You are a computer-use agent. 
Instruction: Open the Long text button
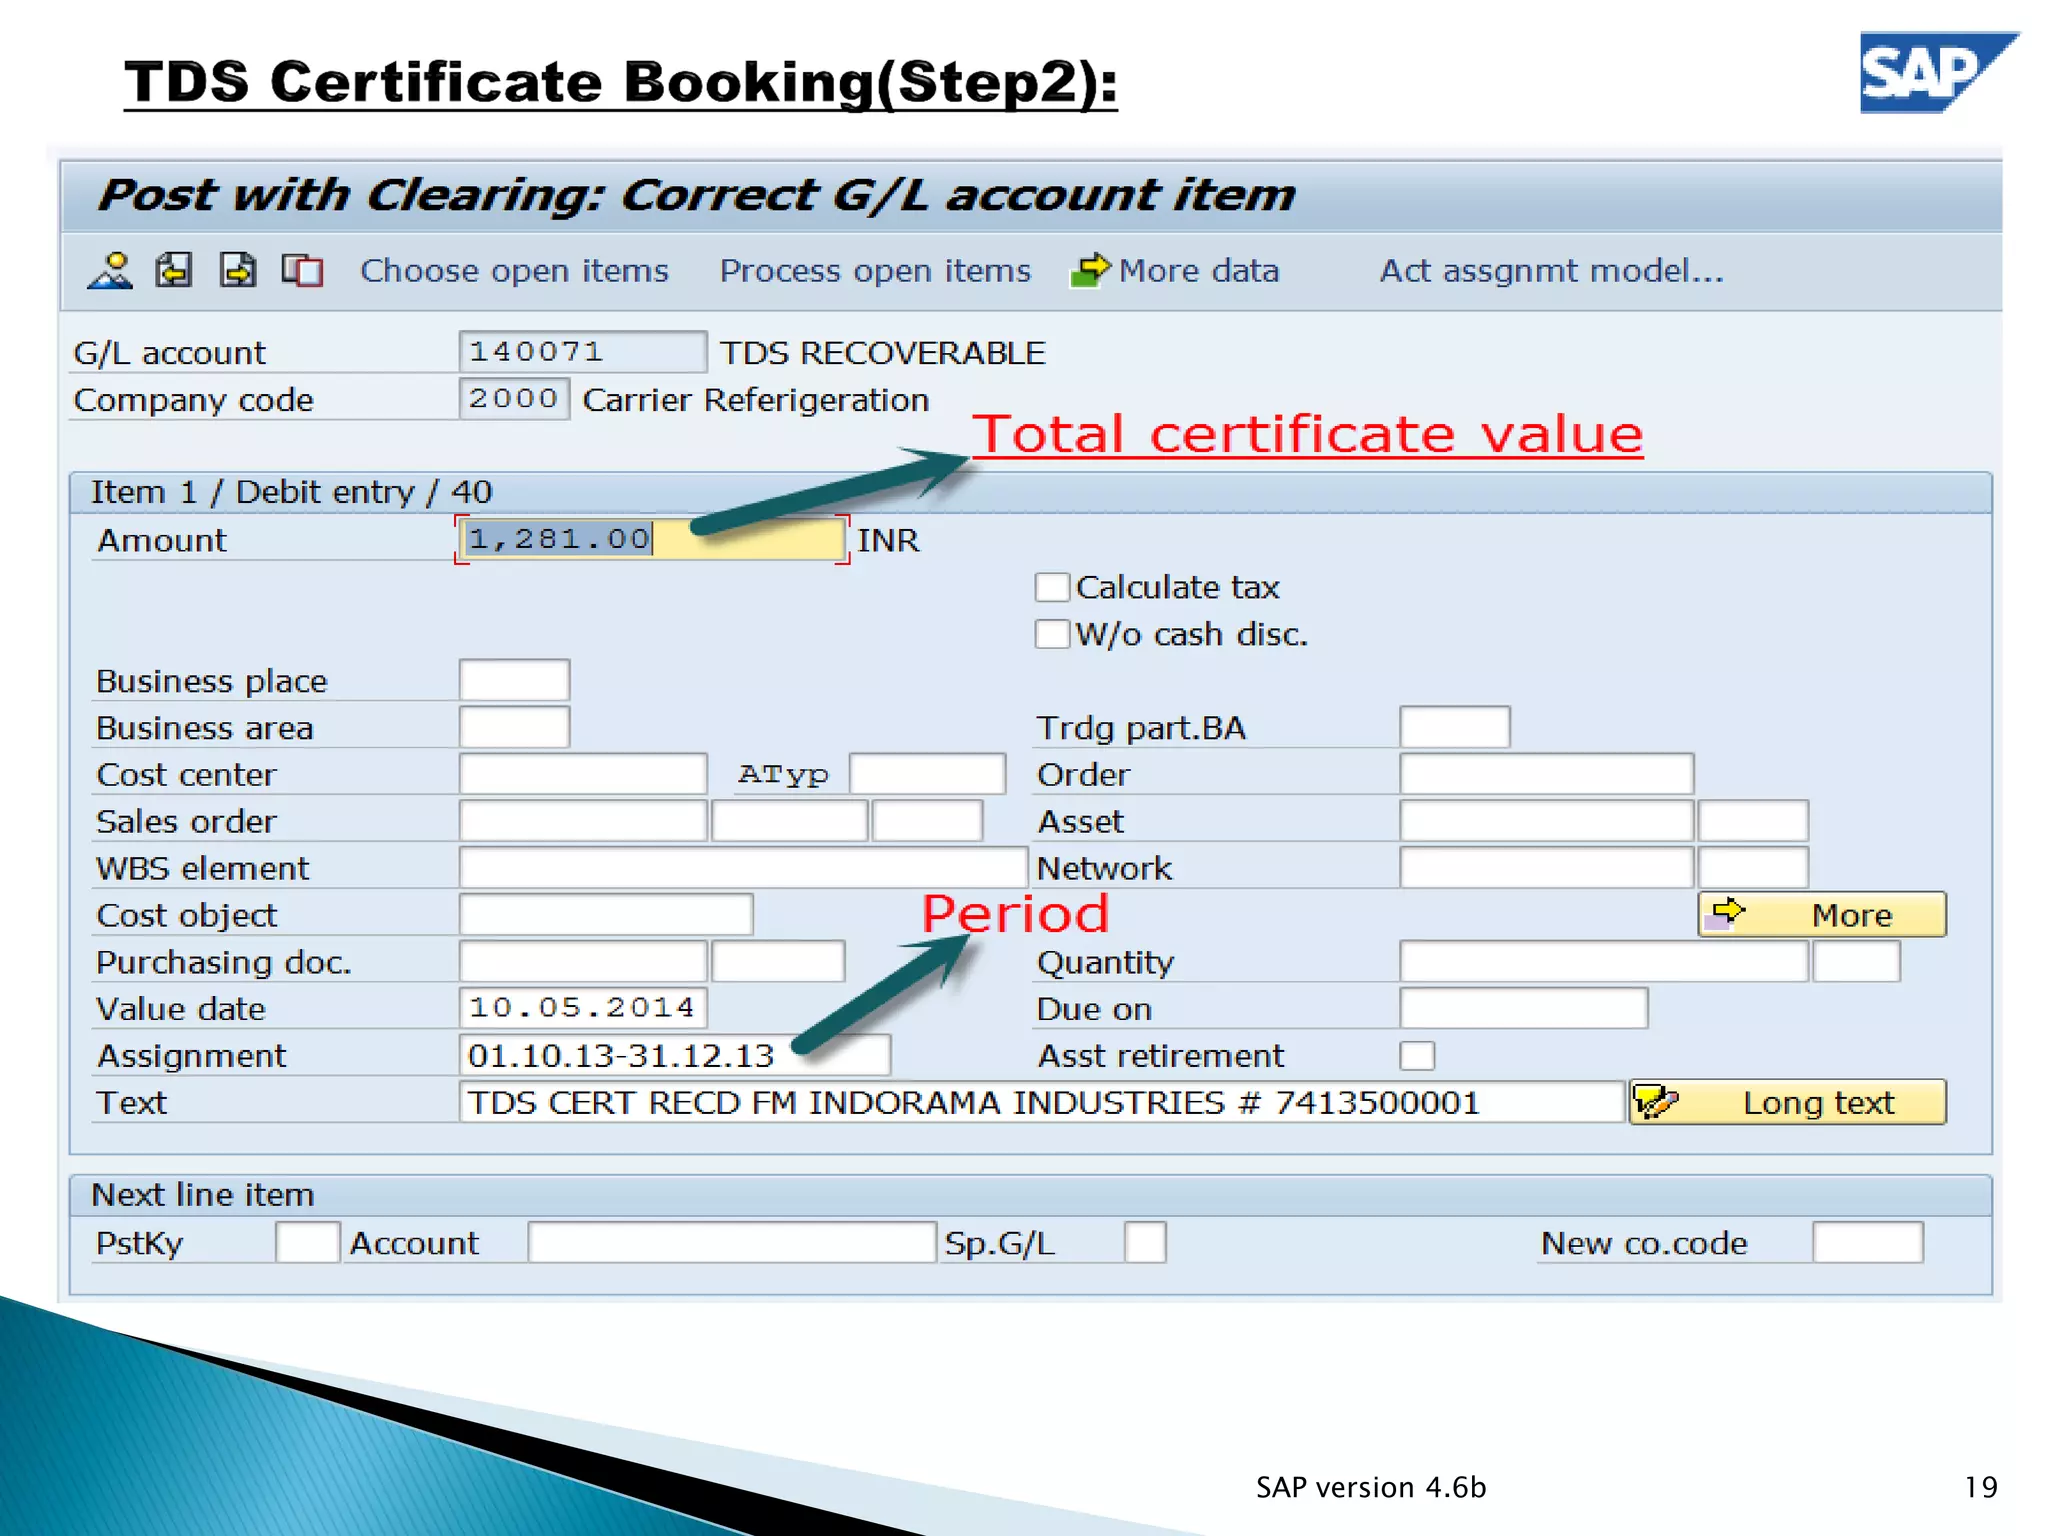pyautogui.click(x=1788, y=1102)
